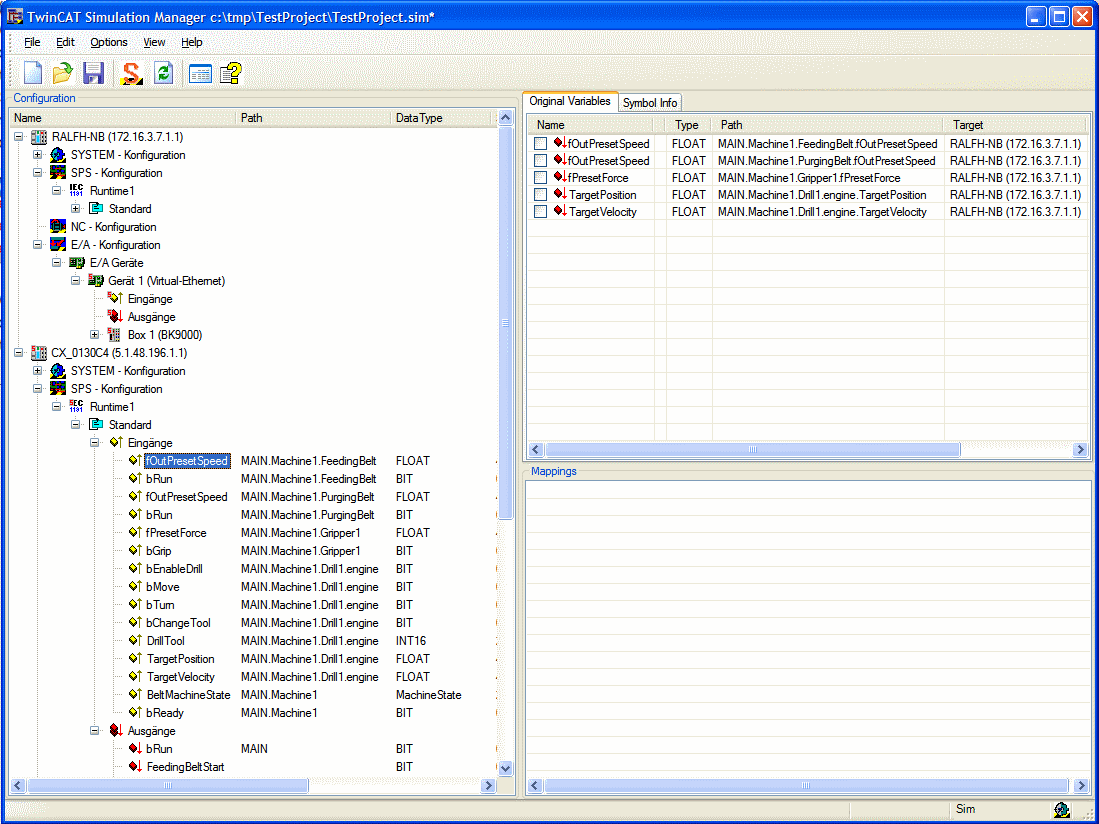The width and height of the screenshot is (1099, 824).
Task: Open the Options menu
Action: (x=109, y=42)
